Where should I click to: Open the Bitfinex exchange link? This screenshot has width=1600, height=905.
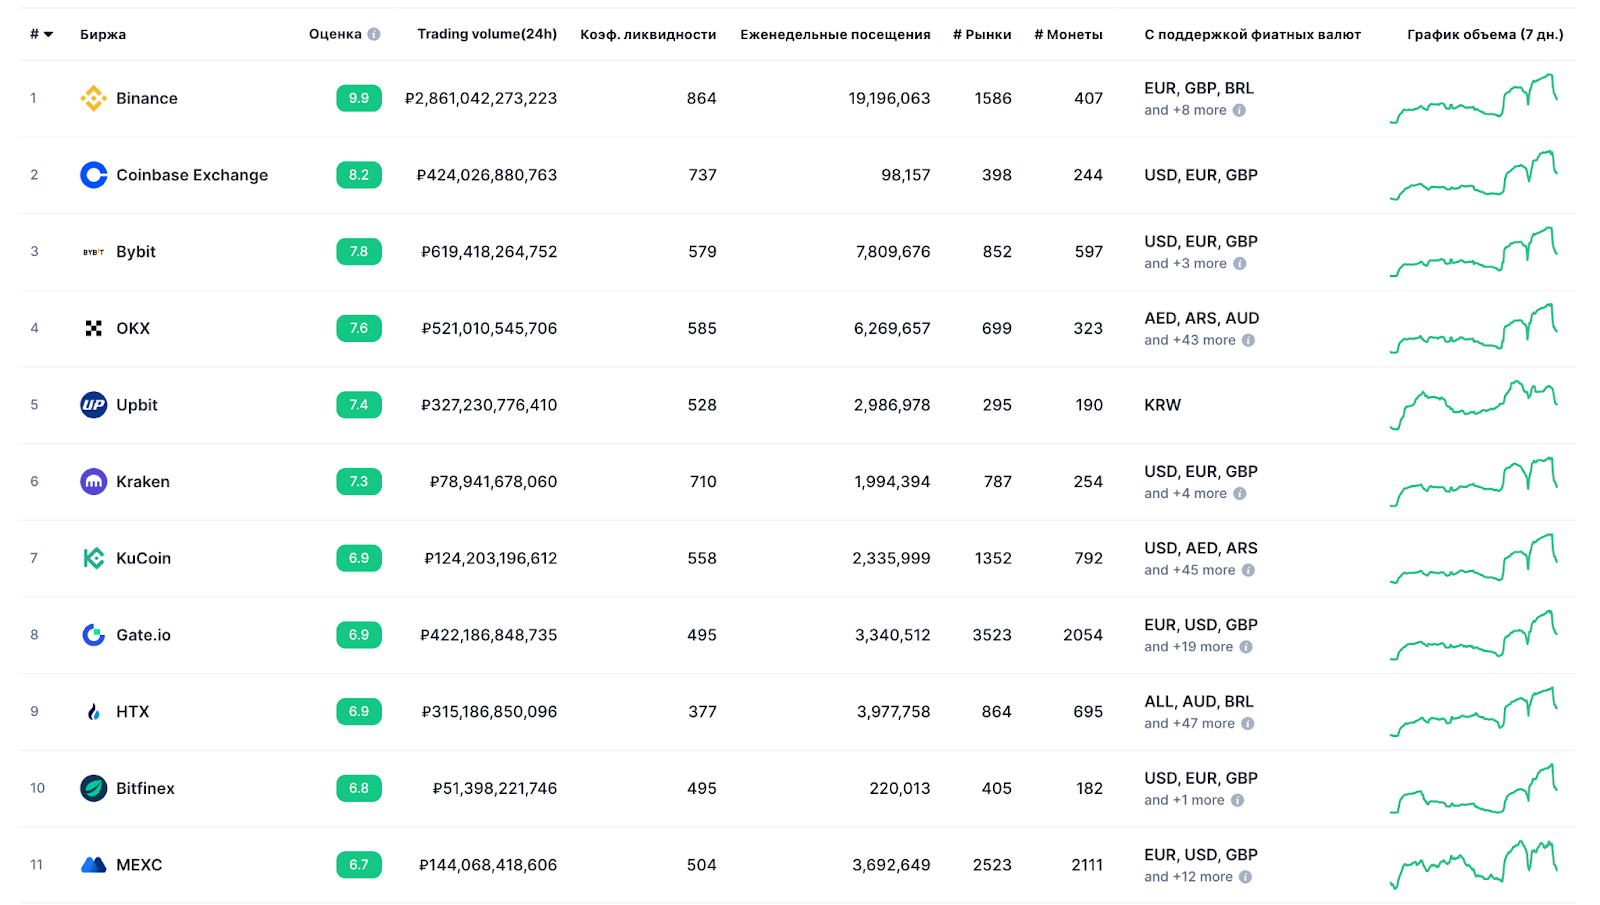click(145, 788)
